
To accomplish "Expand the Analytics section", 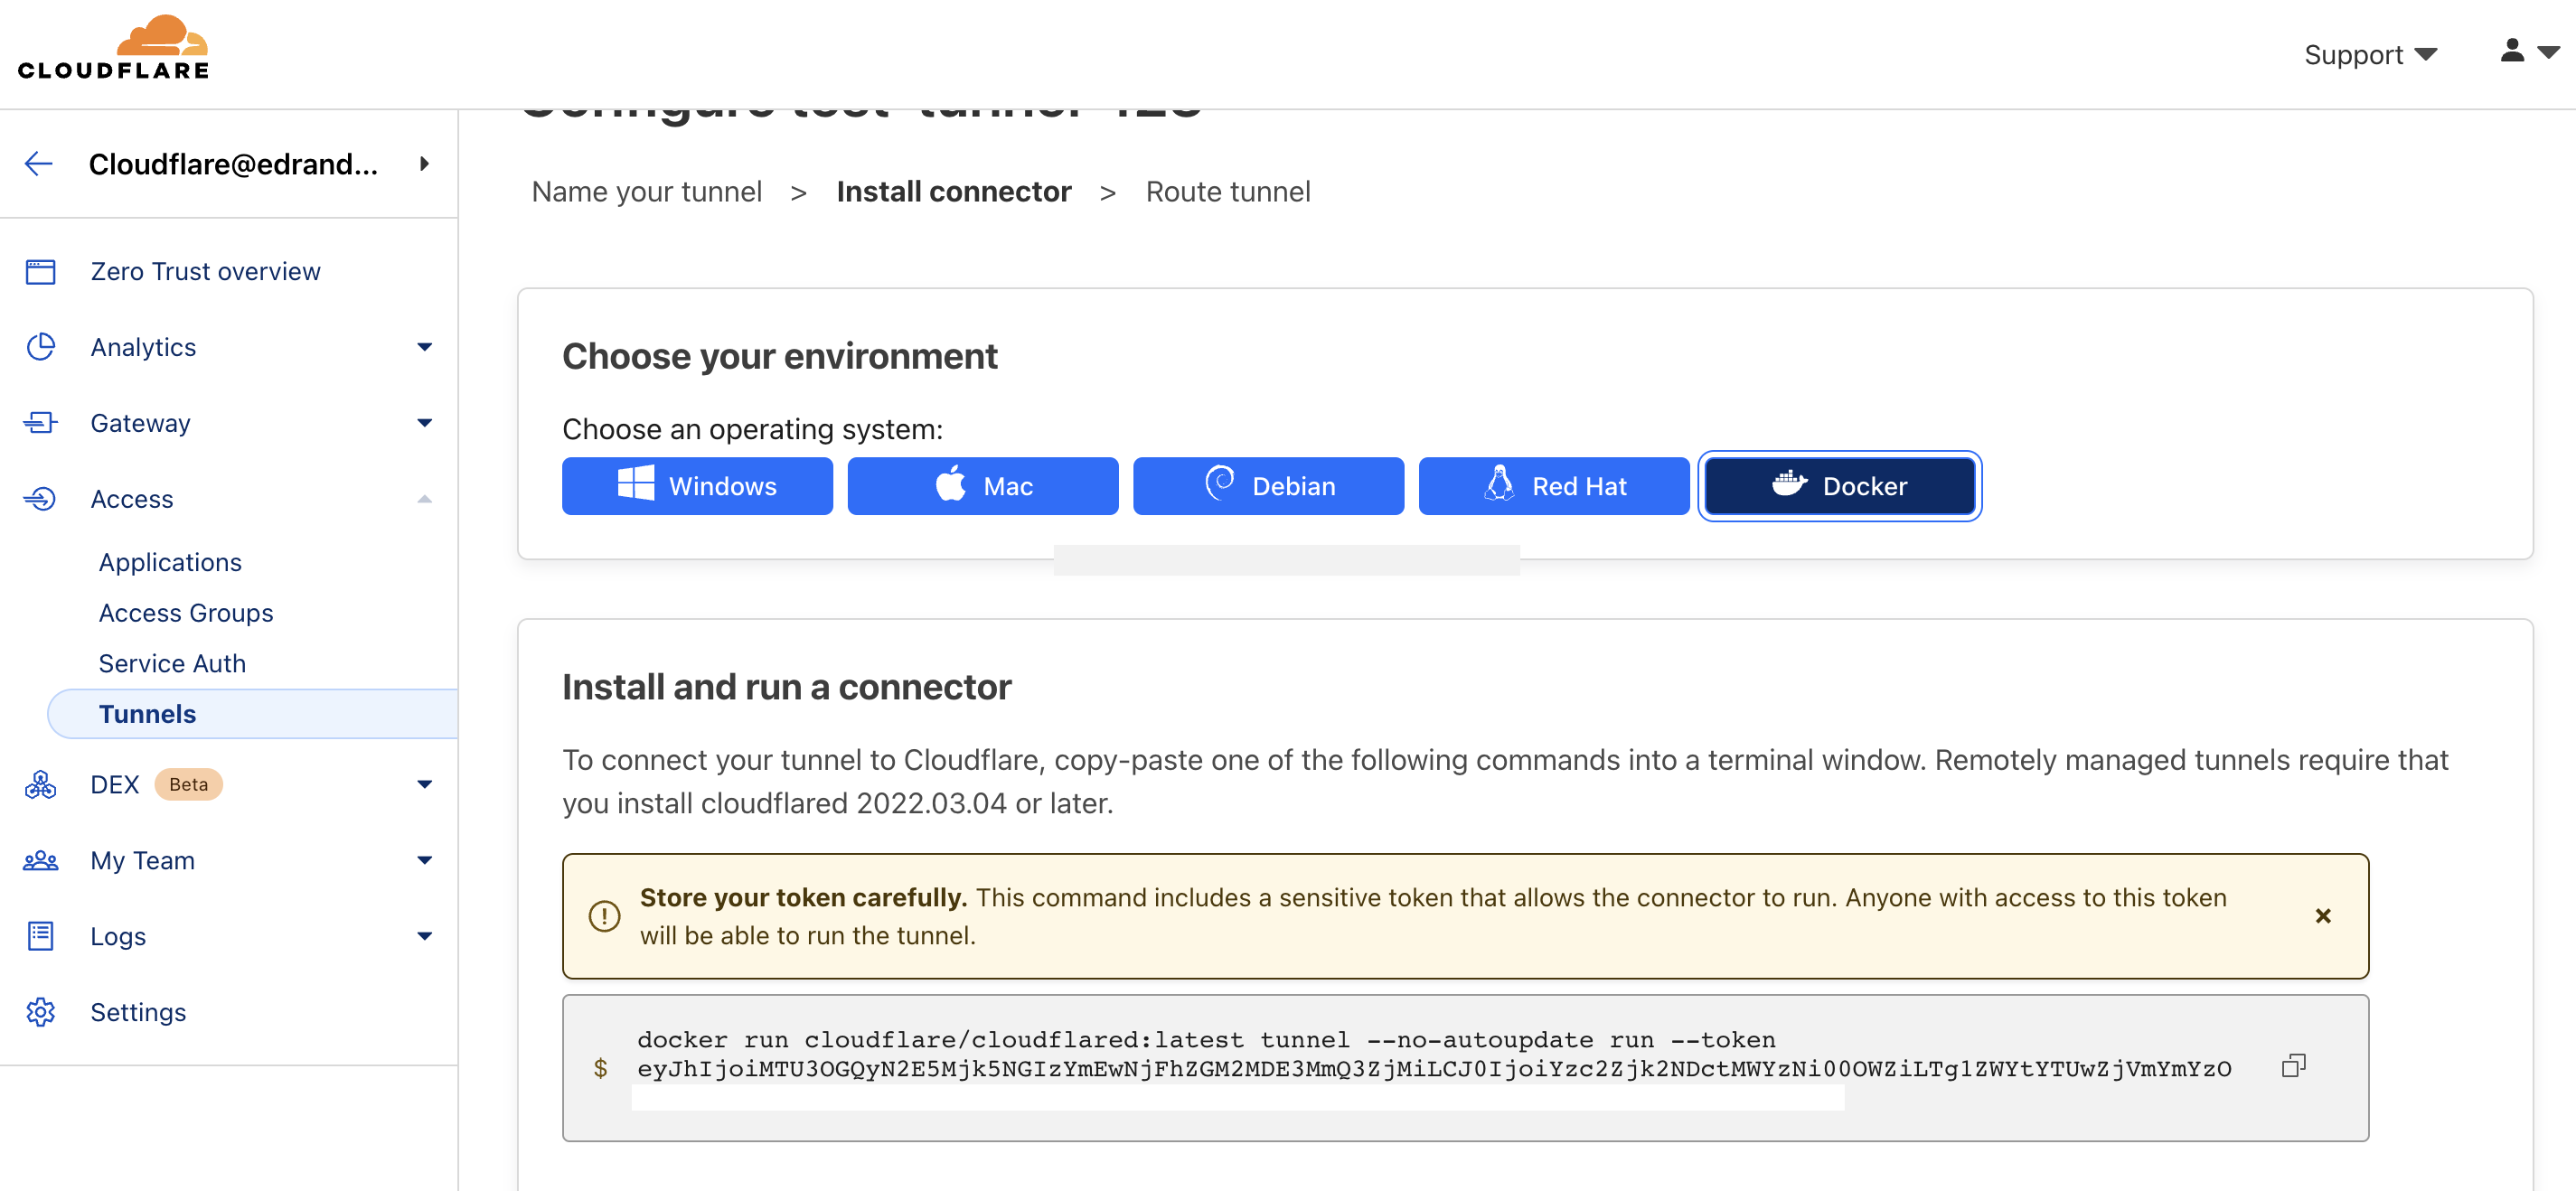I will (x=424, y=347).
